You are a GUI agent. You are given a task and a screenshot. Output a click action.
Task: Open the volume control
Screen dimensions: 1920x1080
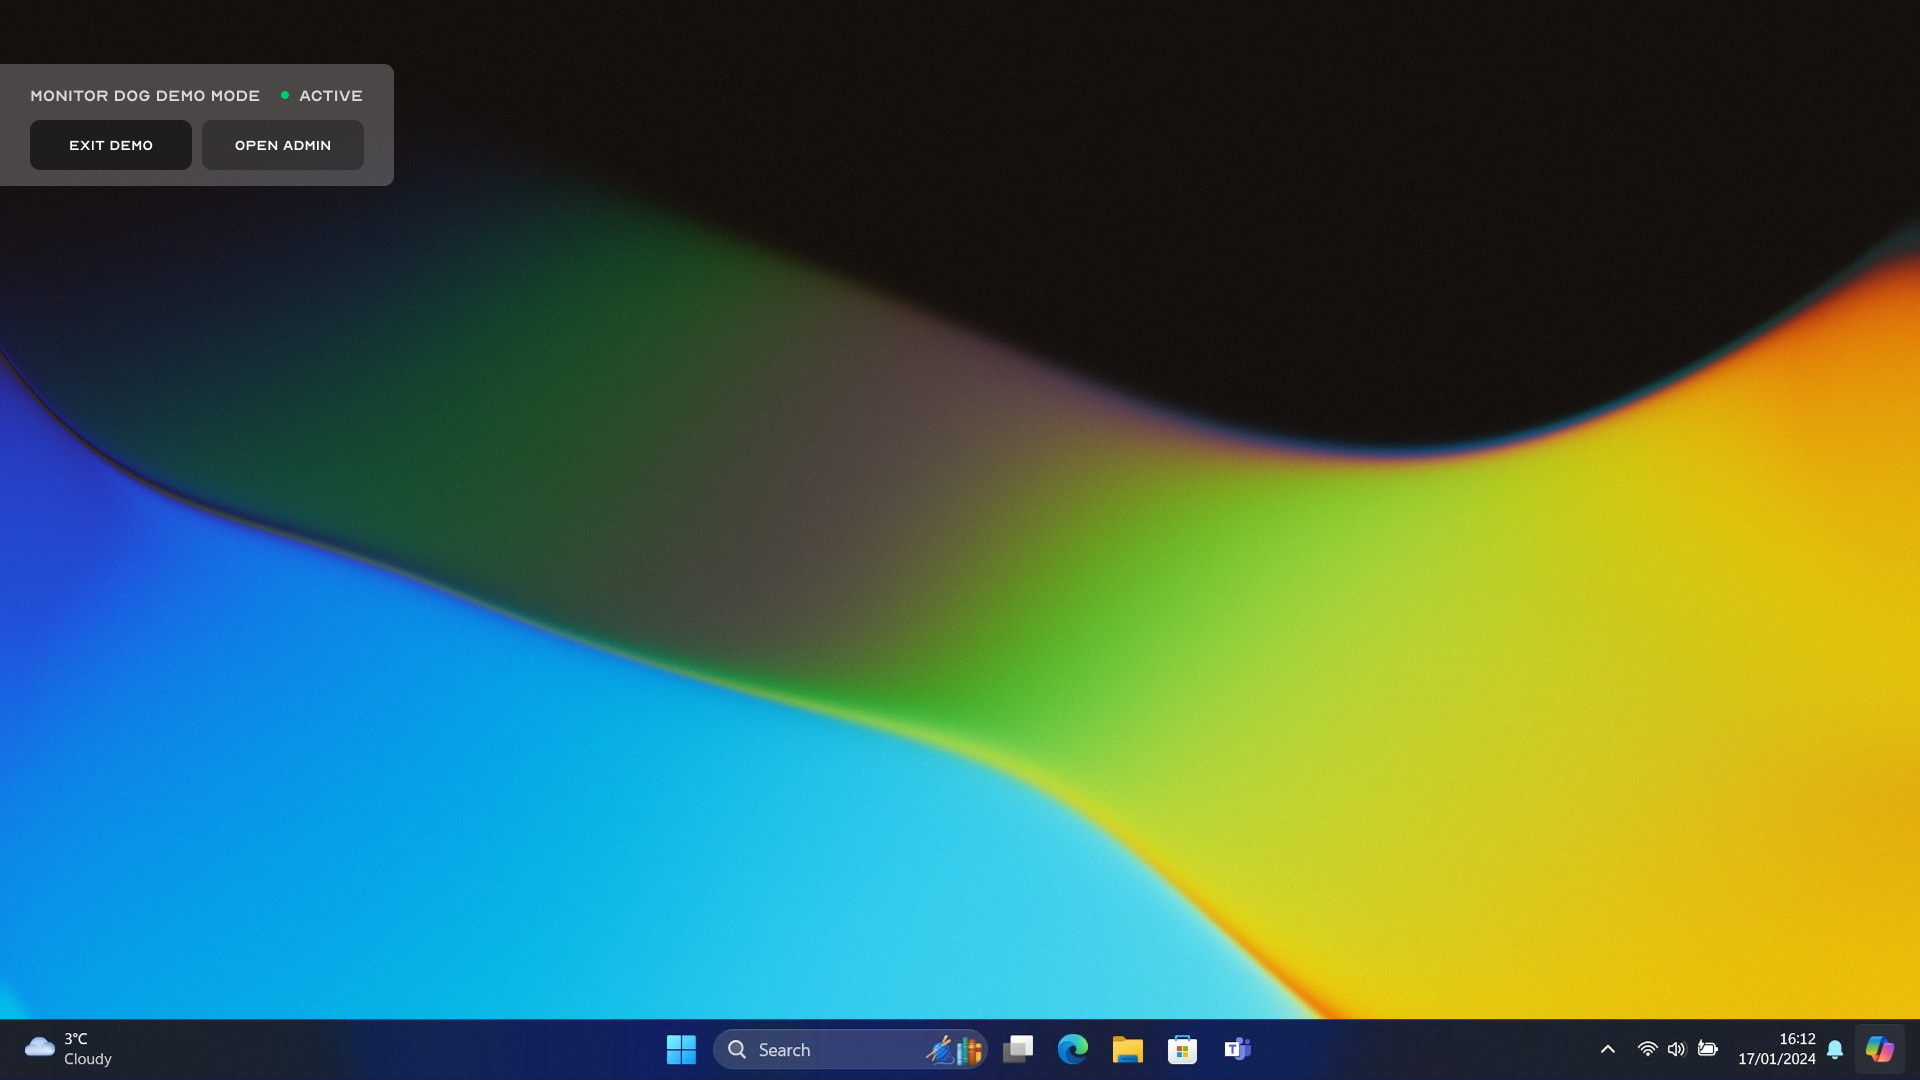pyautogui.click(x=1677, y=1049)
